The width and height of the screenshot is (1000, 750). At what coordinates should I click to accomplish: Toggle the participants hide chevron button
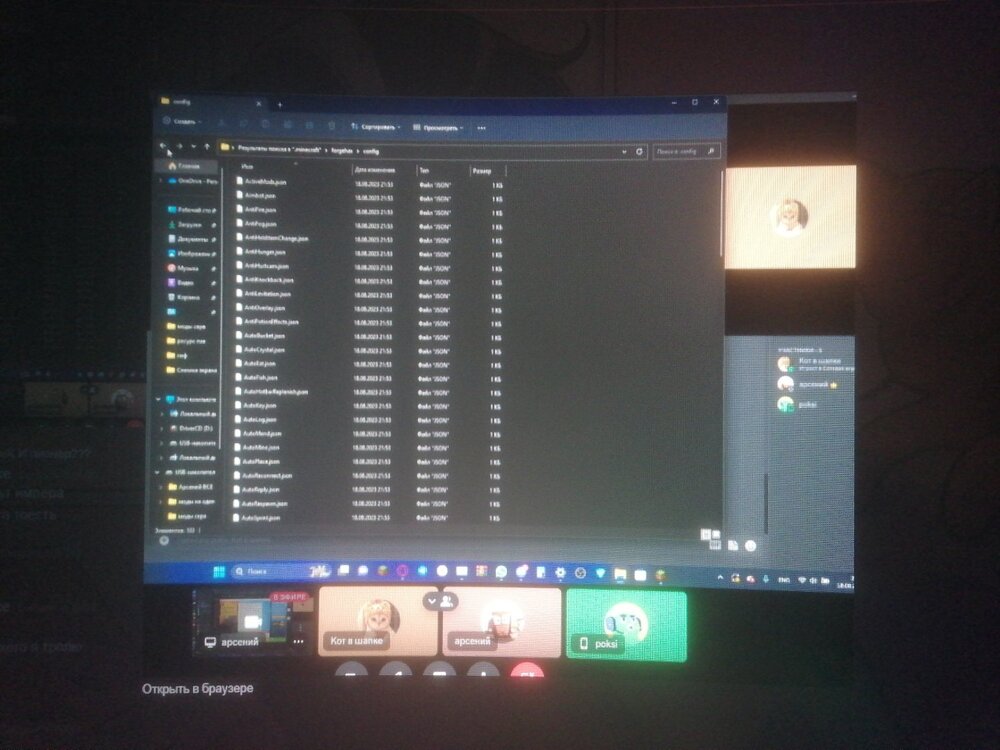click(439, 601)
